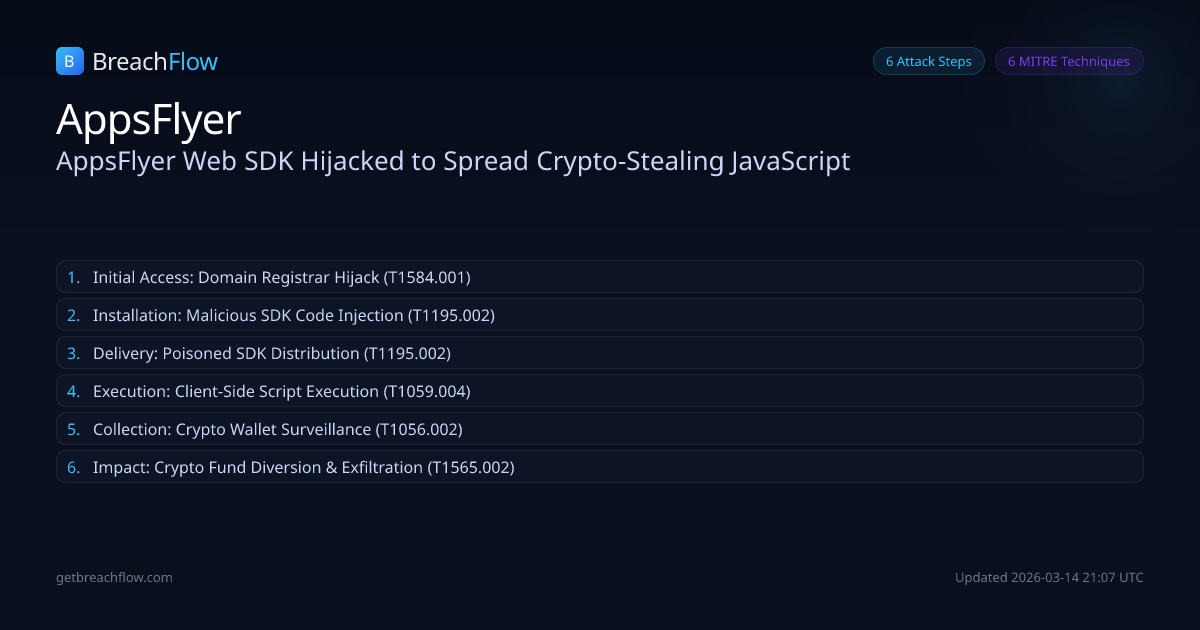Select the 6 MITRE Techniques badge
The image size is (1200, 630).
coord(1068,61)
